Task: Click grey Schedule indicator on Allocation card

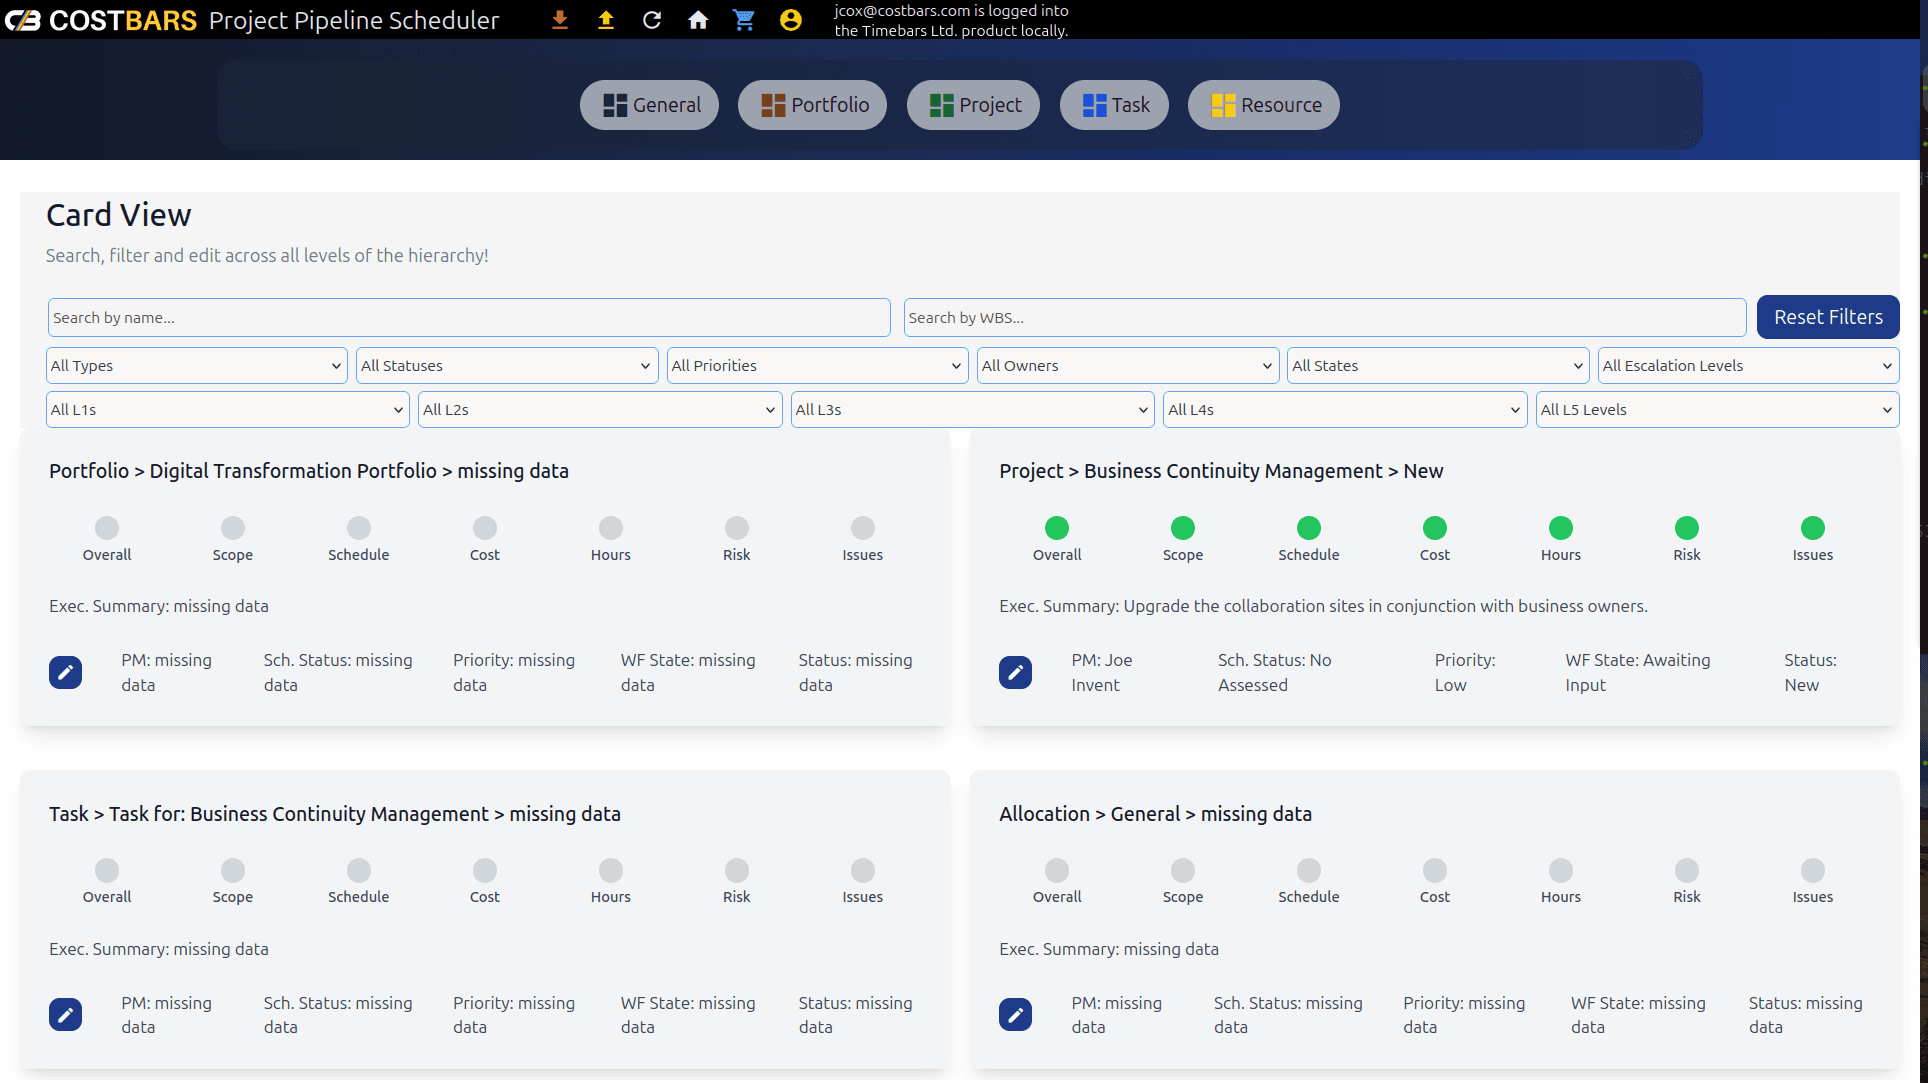Action: tap(1309, 870)
